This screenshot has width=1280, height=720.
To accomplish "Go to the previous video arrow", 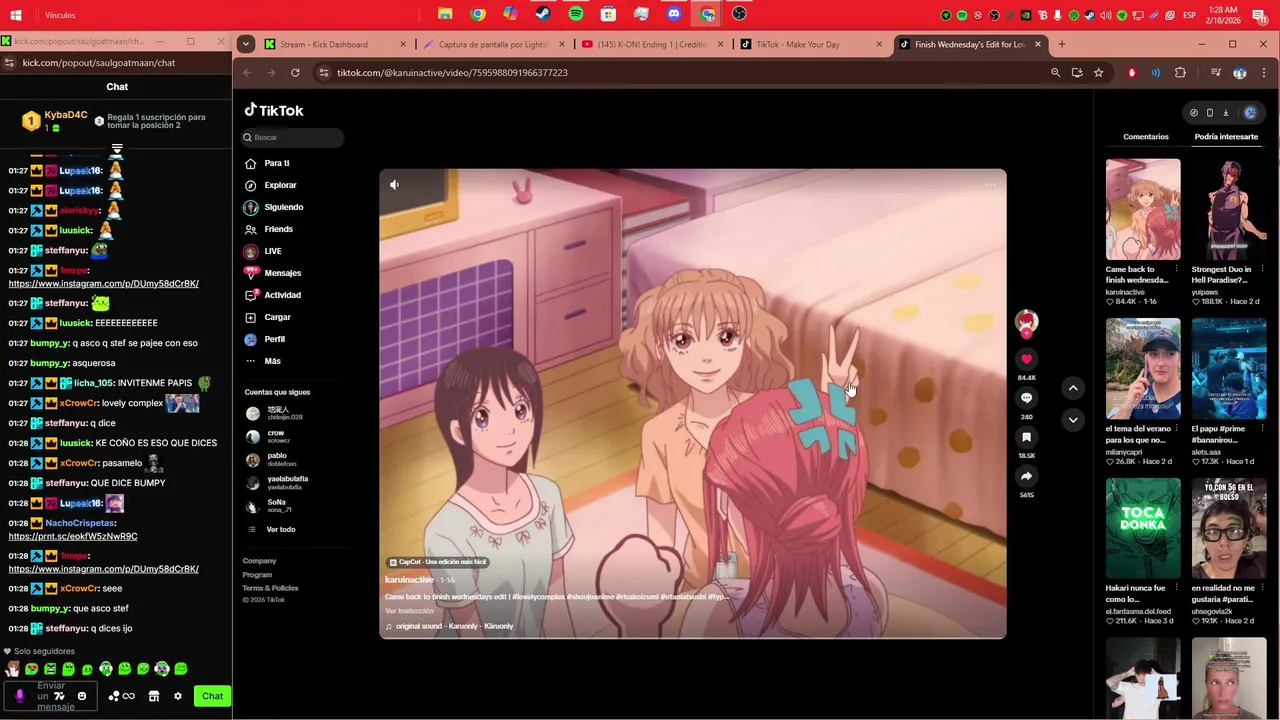I will pyautogui.click(x=1073, y=388).
